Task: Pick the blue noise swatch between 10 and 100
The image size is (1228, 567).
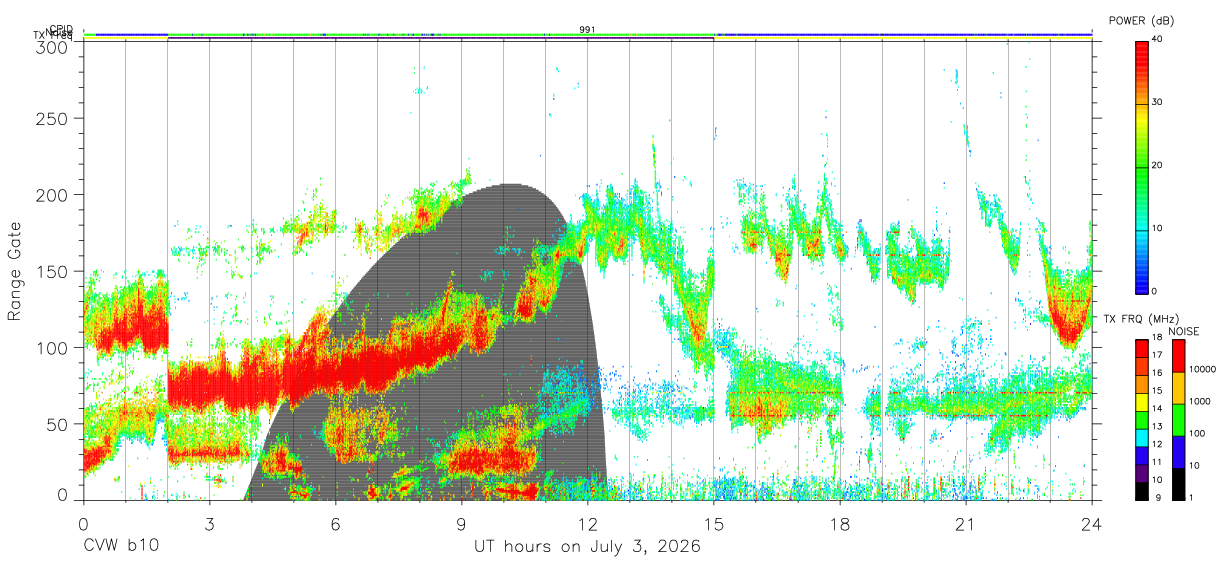Action: pos(1179,450)
